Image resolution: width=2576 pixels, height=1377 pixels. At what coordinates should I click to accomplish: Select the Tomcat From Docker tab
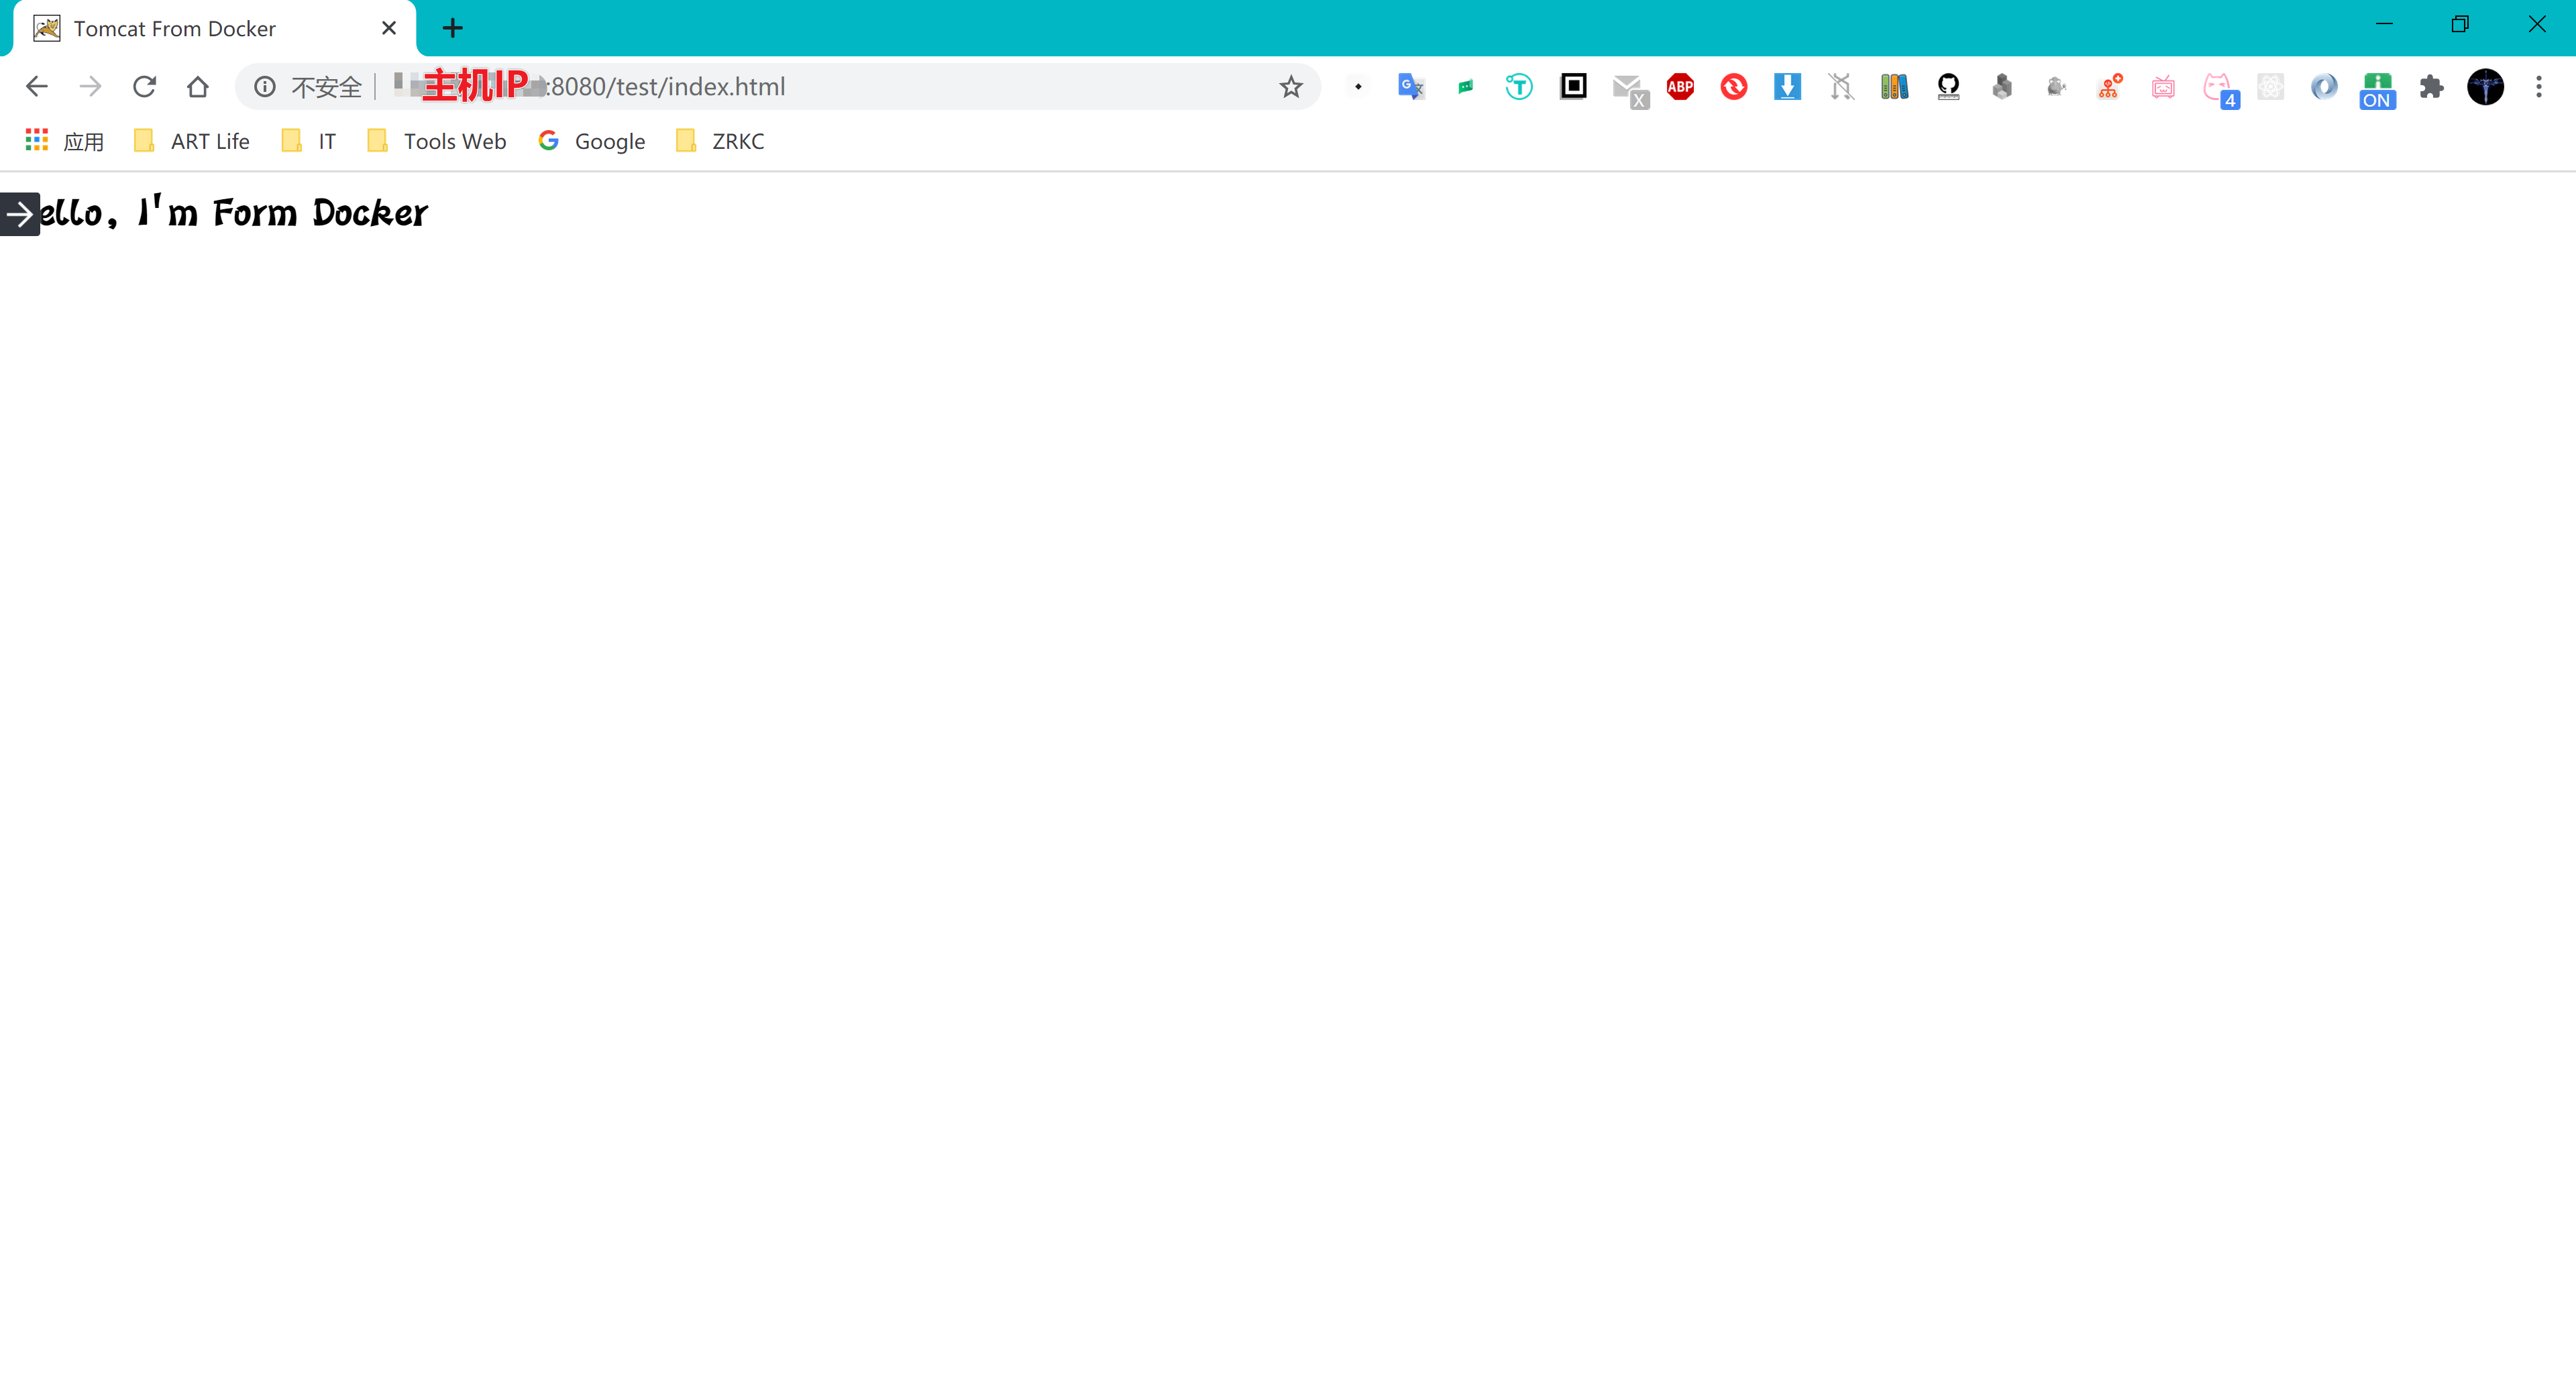[x=175, y=29]
